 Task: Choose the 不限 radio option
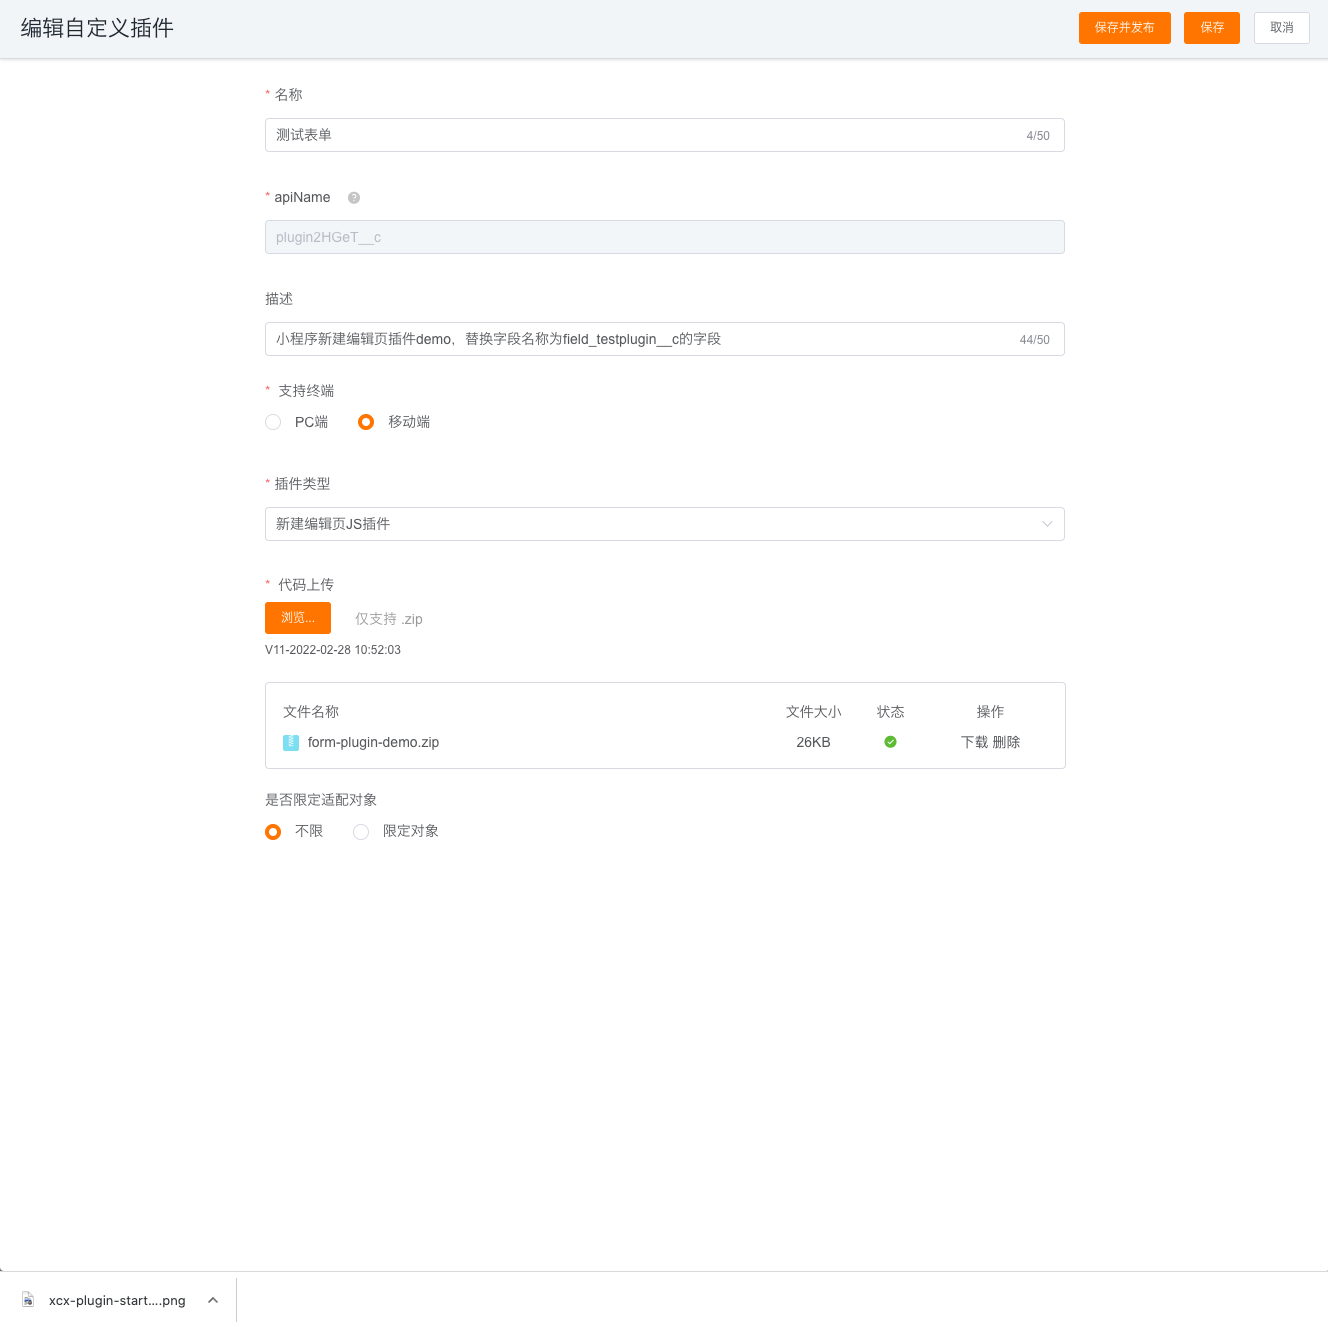tap(273, 832)
